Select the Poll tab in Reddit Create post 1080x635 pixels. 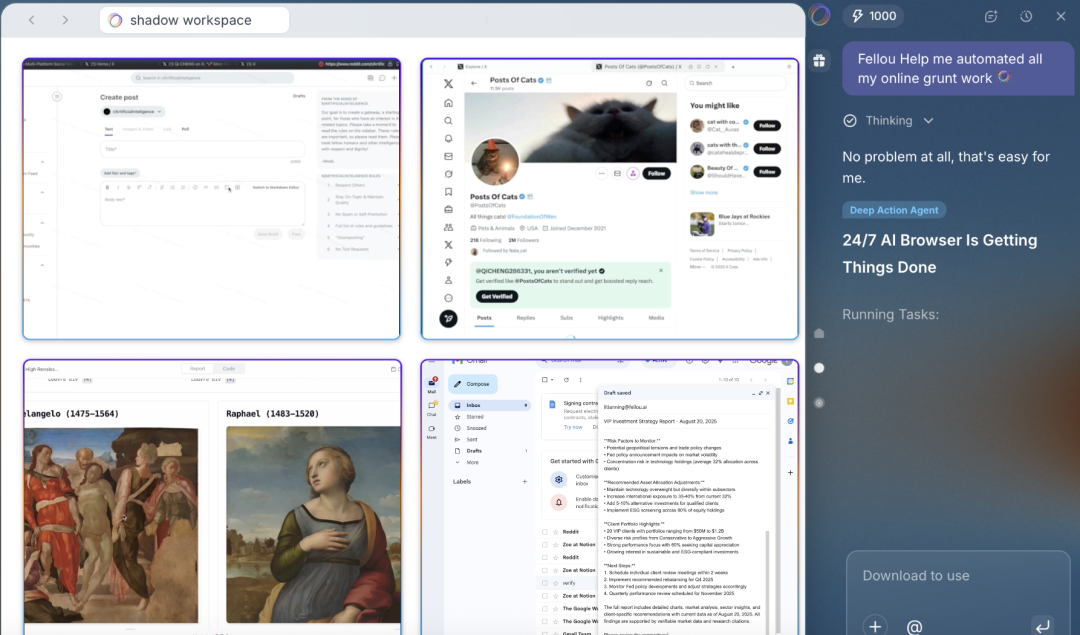click(185, 129)
